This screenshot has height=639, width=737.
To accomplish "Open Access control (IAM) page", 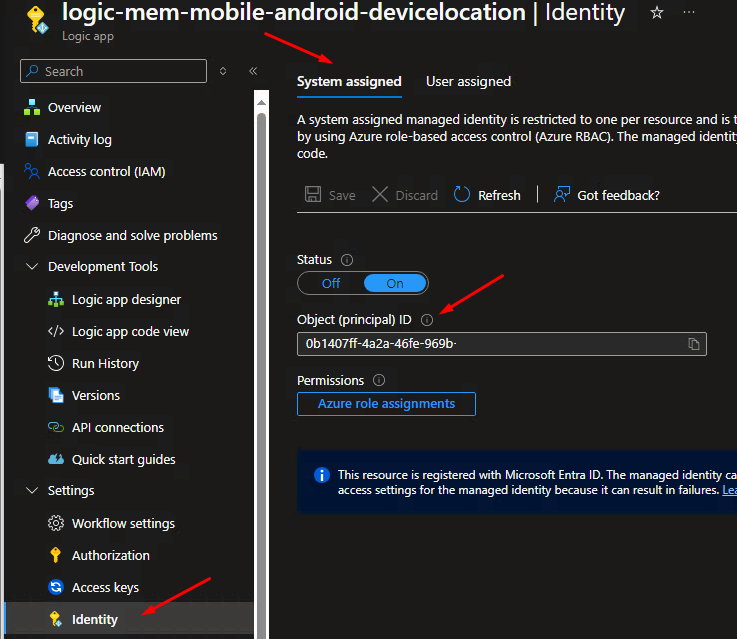I will 106,171.
